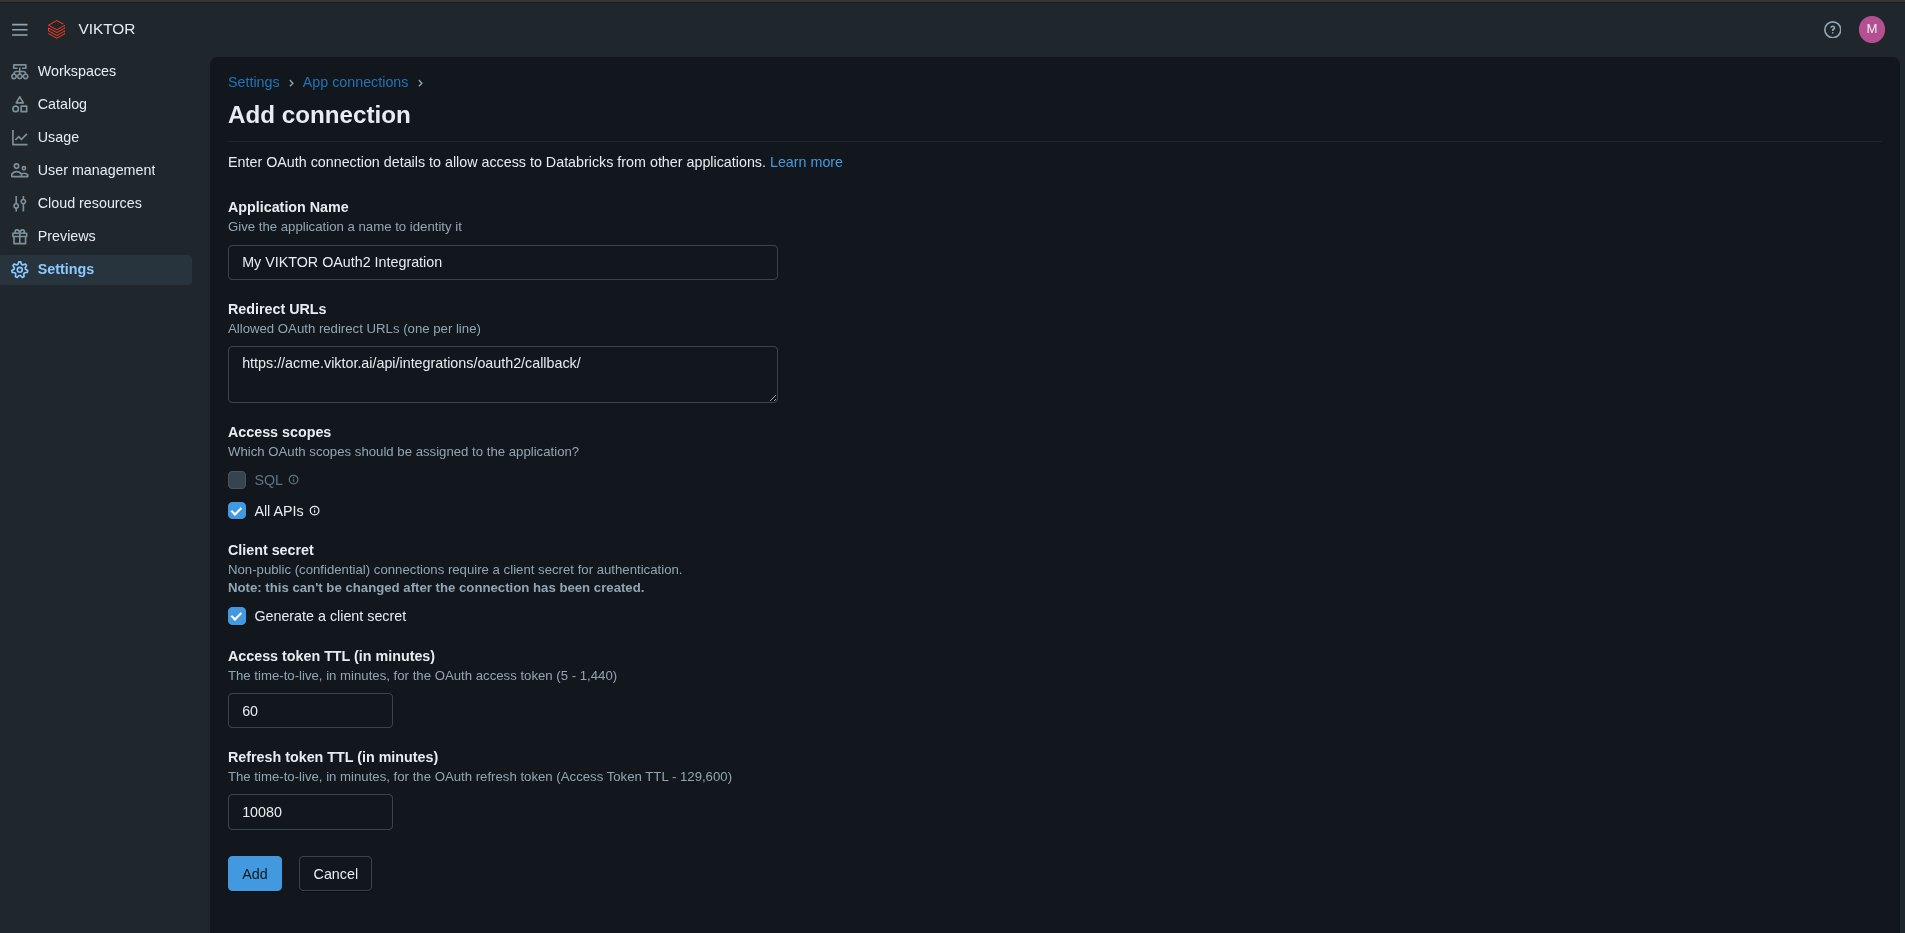Image resolution: width=1905 pixels, height=933 pixels.
Task: Click the info icon beside All APIs
Action: coord(315,511)
